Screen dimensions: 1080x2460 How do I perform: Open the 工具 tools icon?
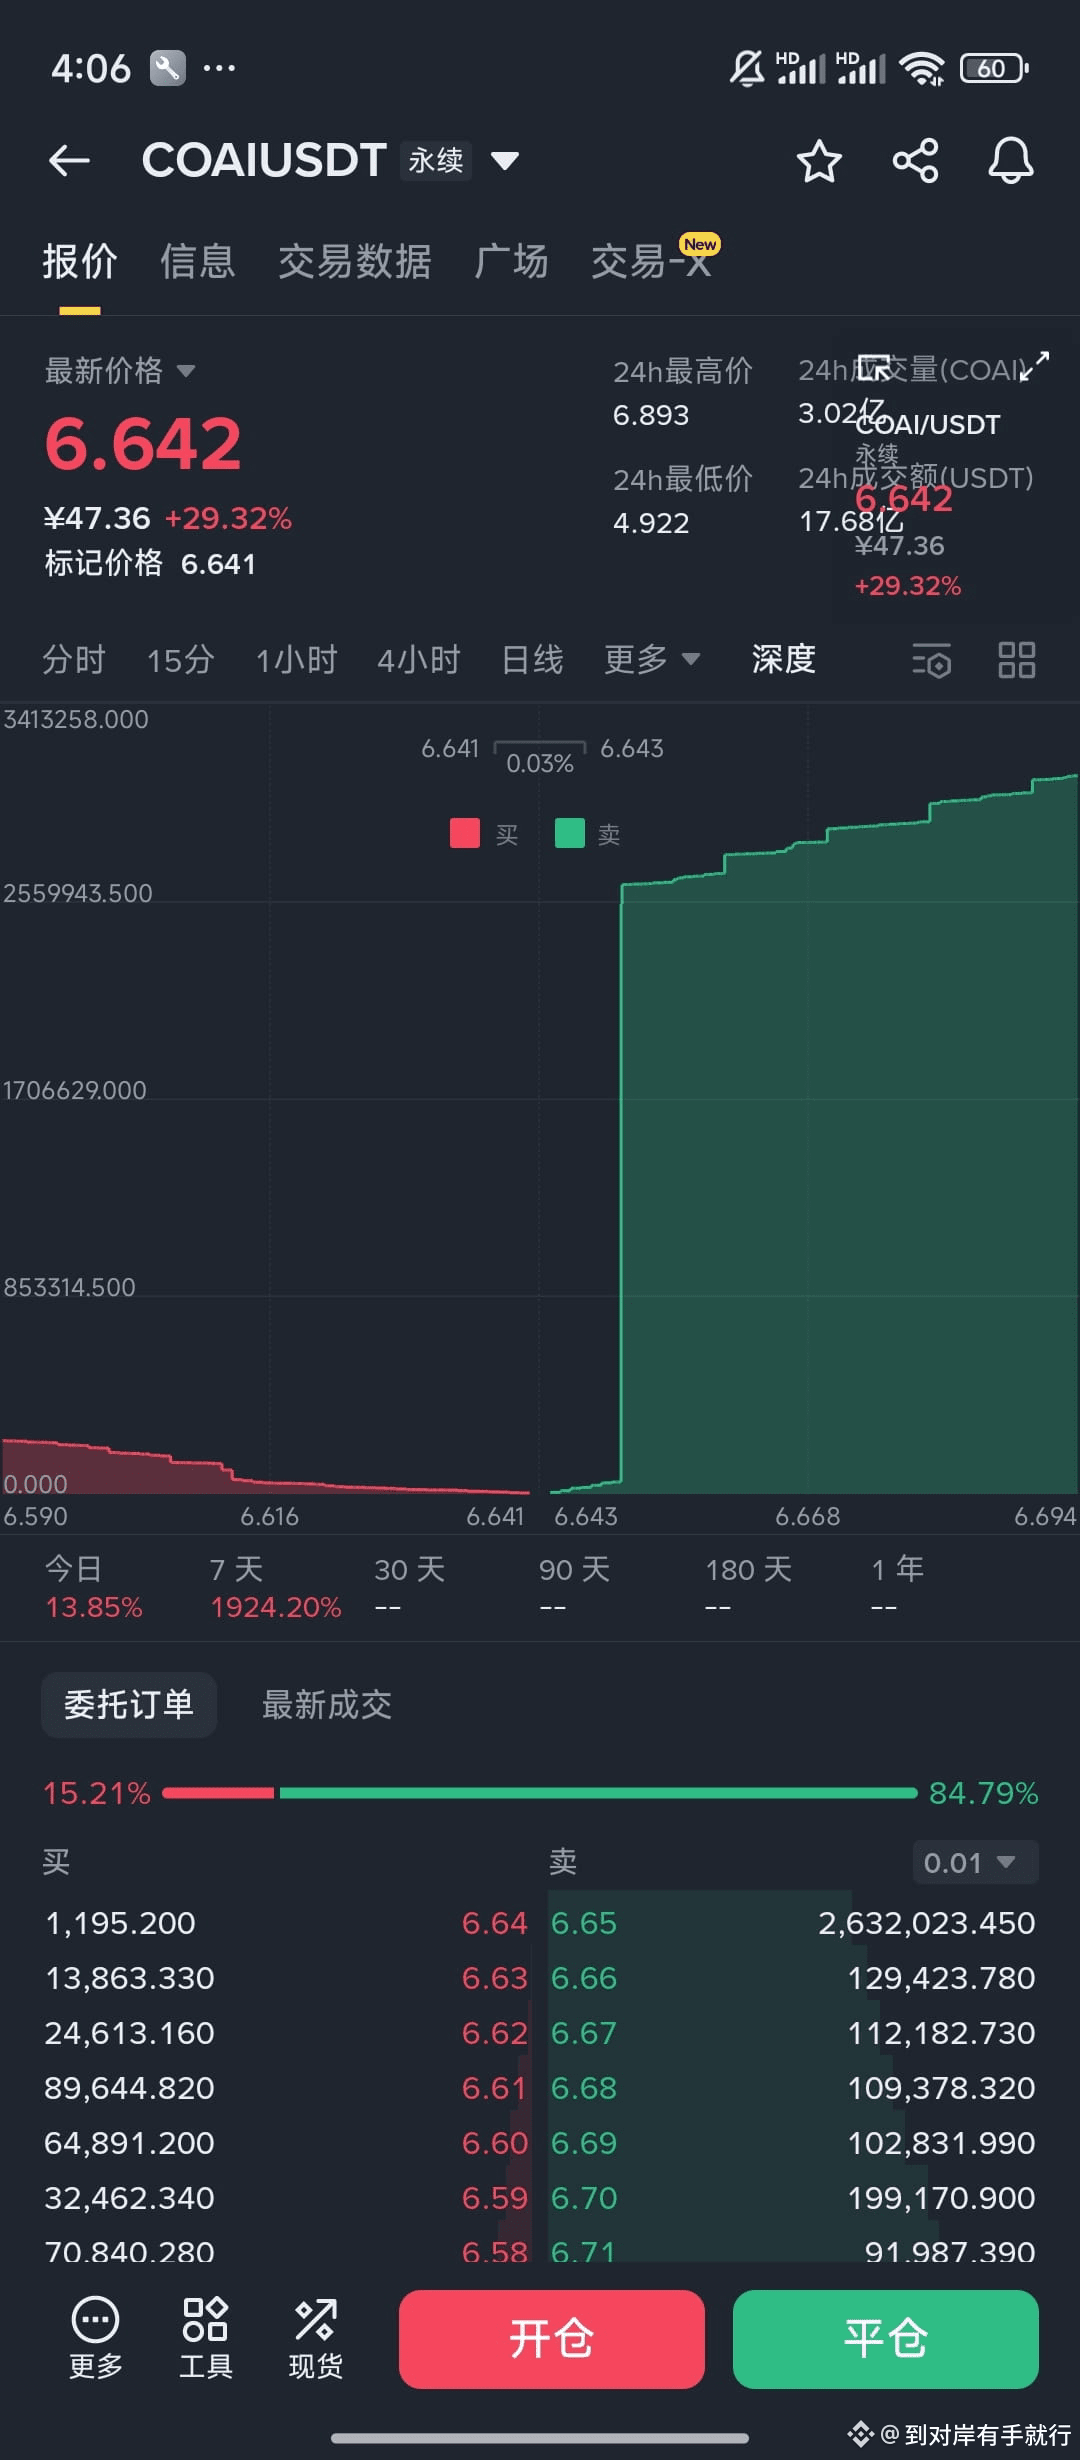(206, 2338)
